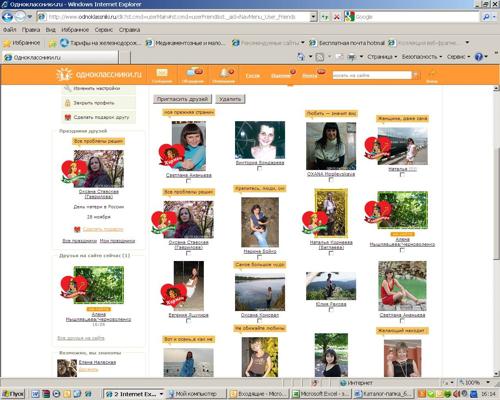This screenshot has height=400, width=500.
Task: Click the browser Back arrow button
Action: coord(8,17)
